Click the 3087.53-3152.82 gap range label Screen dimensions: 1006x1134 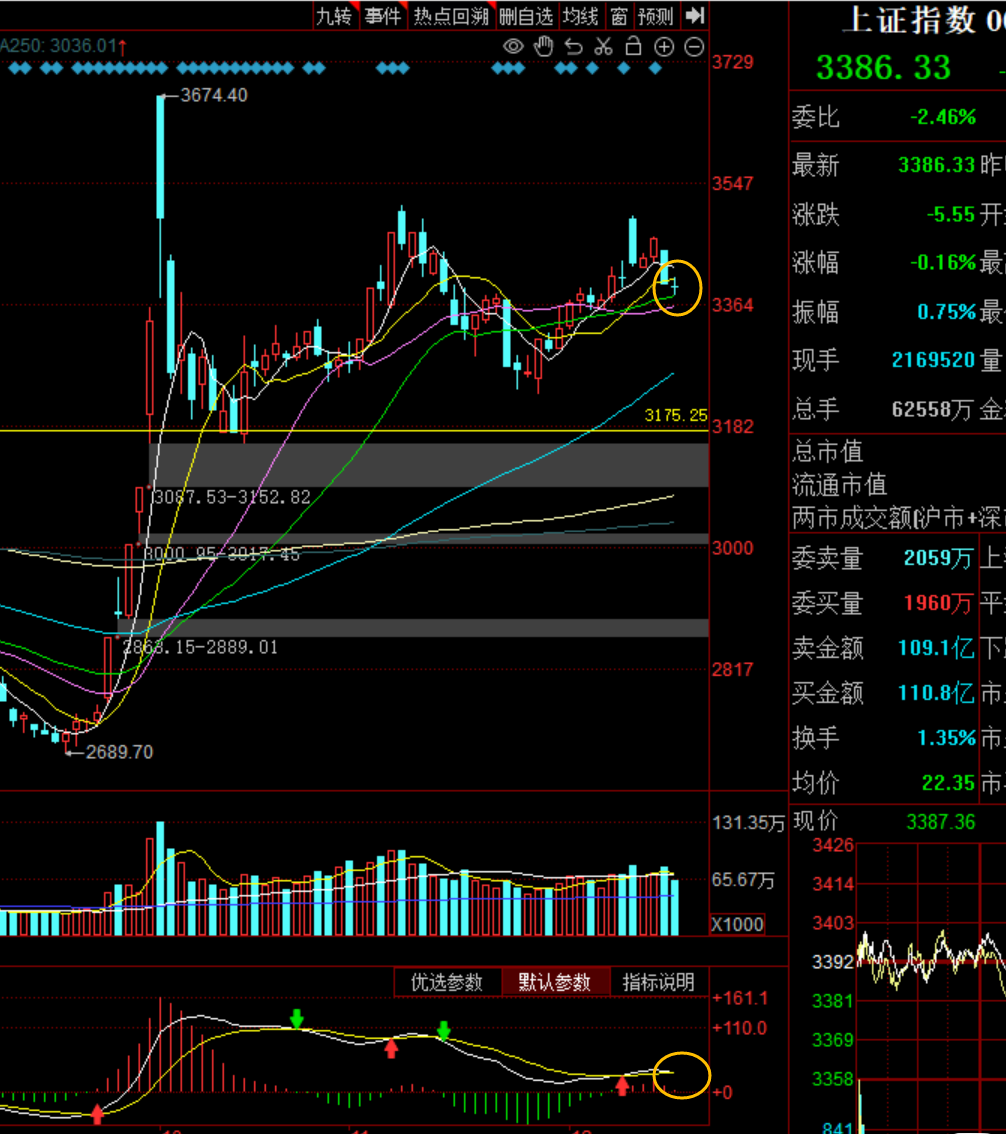tap(231, 497)
